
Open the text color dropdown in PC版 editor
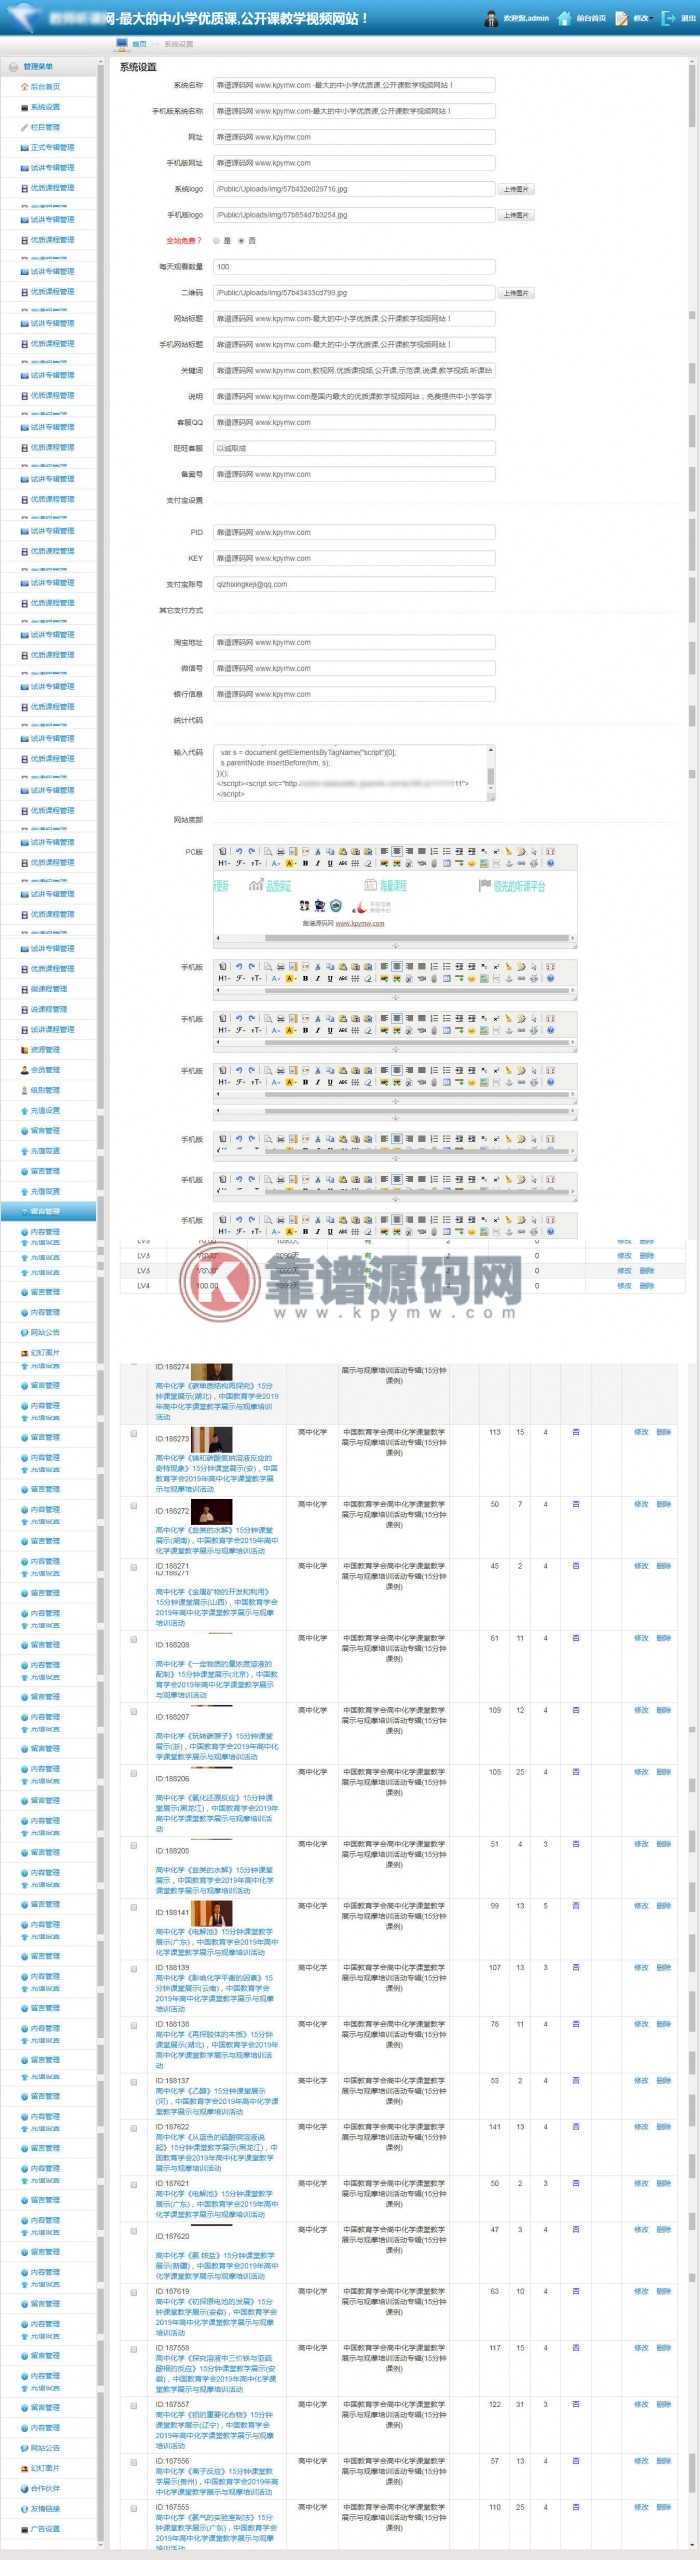[x=275, y=863]
